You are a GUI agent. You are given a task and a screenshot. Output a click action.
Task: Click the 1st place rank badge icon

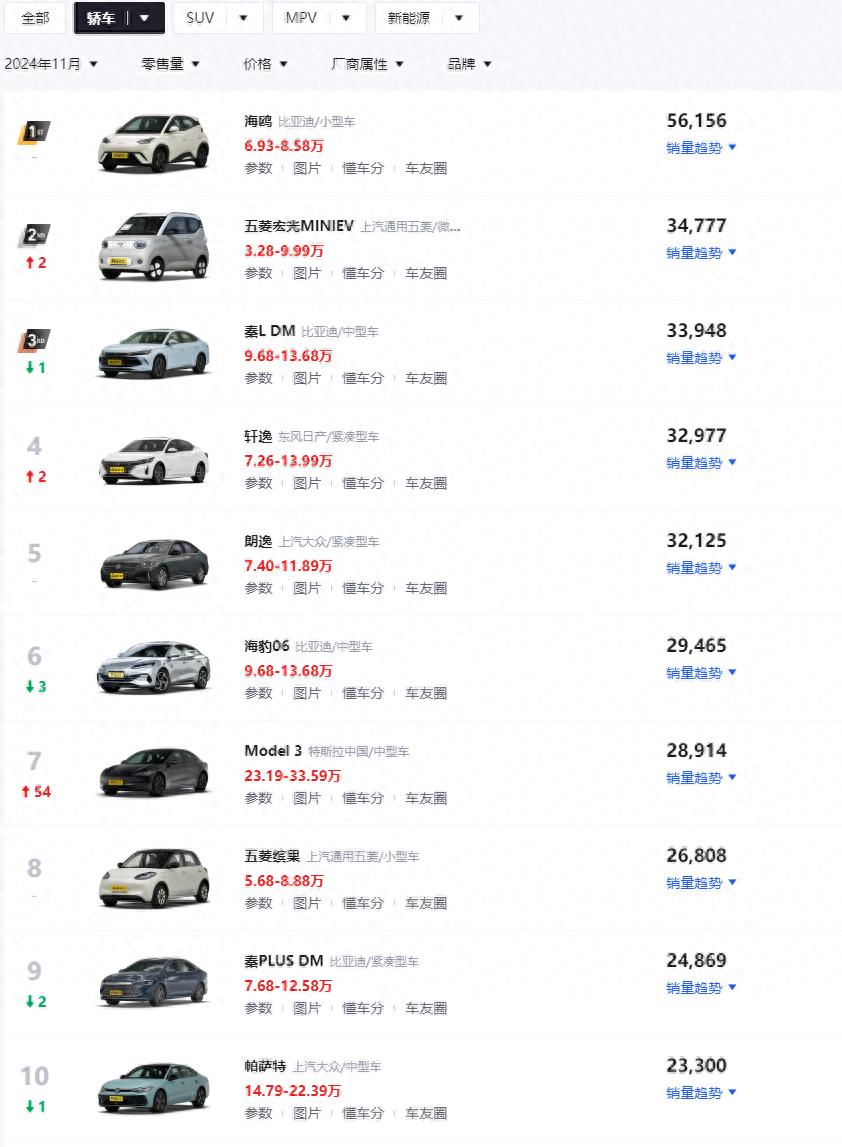pos(34,132)
